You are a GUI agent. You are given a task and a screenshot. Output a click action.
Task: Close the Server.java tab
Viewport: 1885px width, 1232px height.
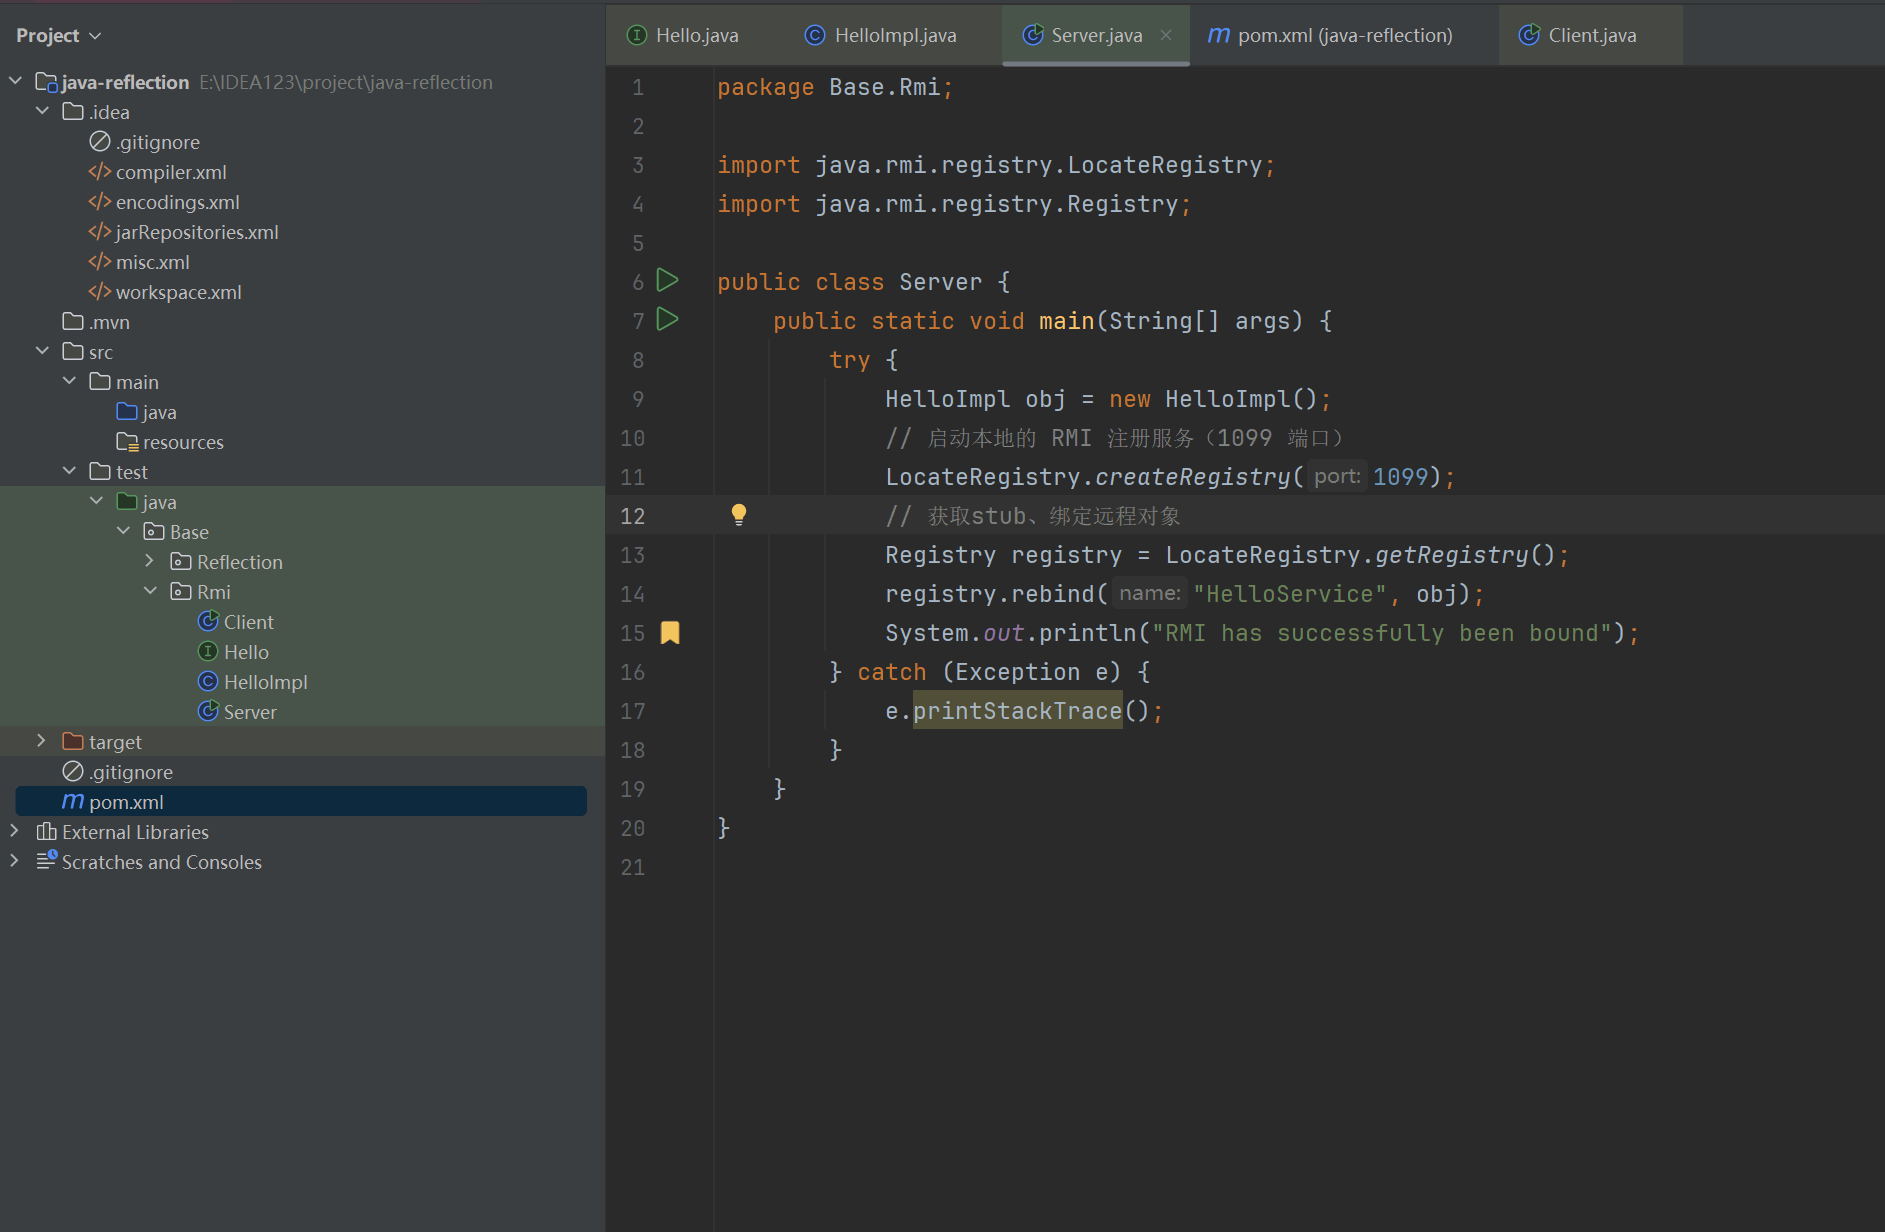[1166, 35]
